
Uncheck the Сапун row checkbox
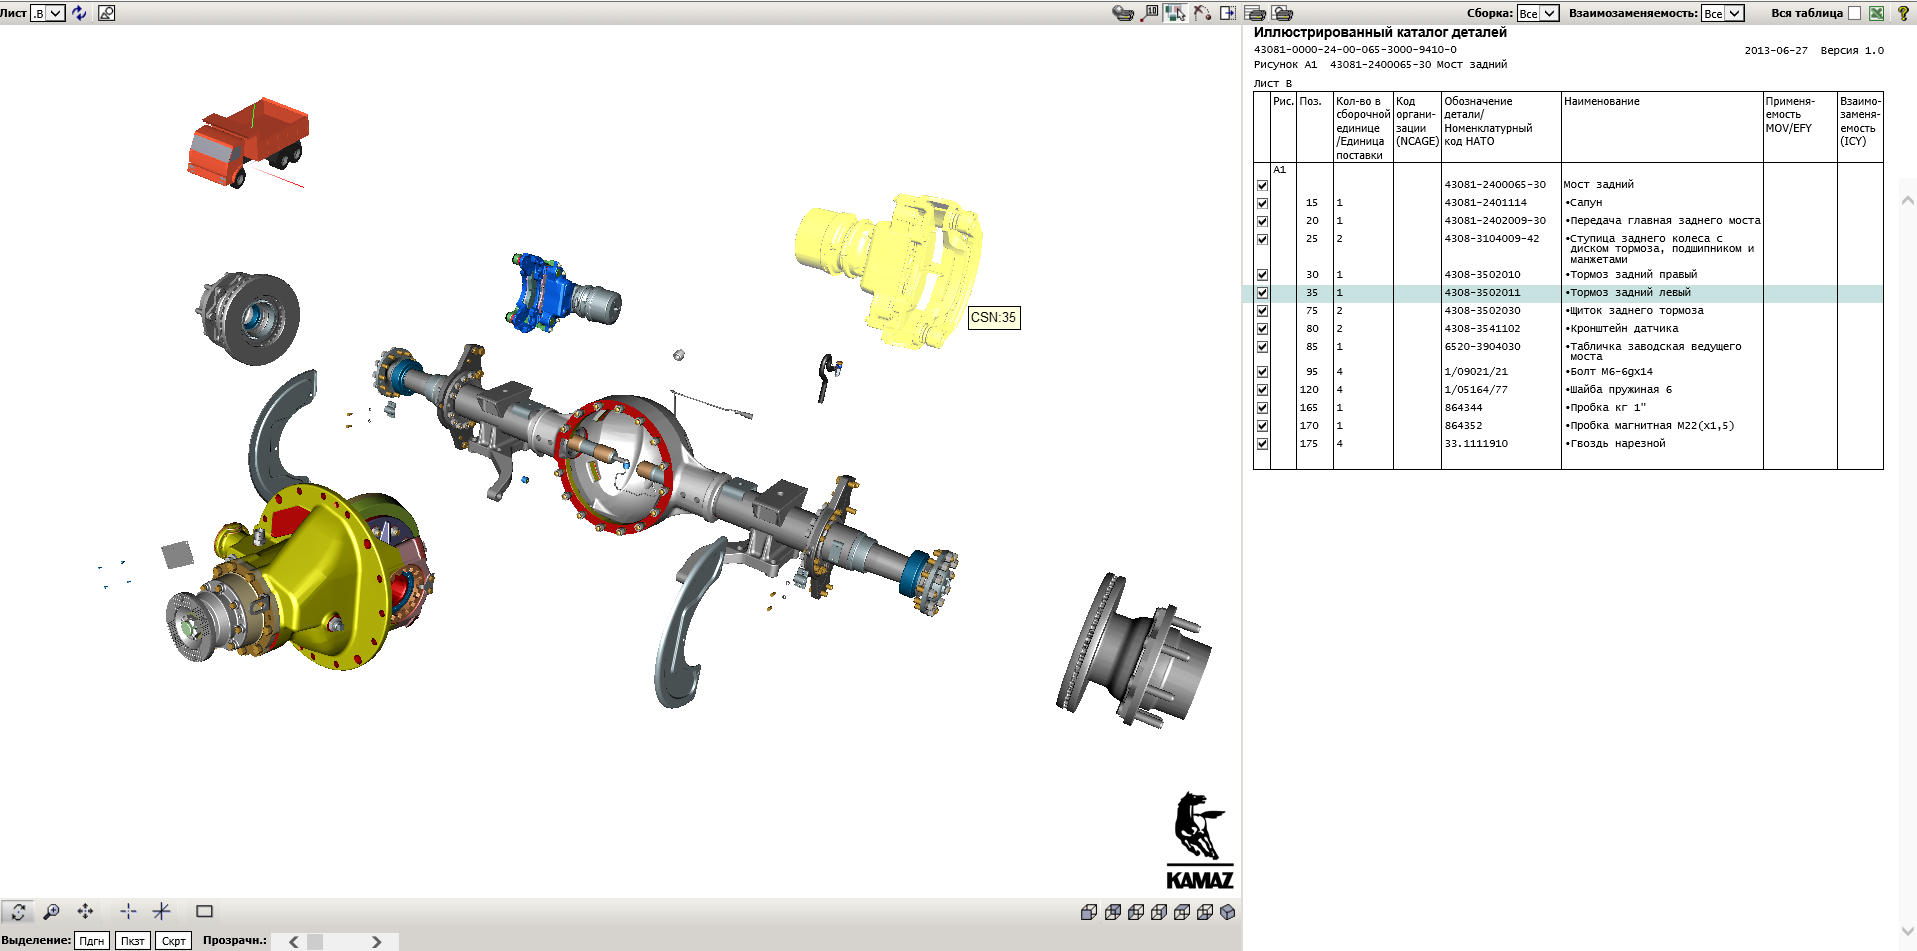[1262, 203]
